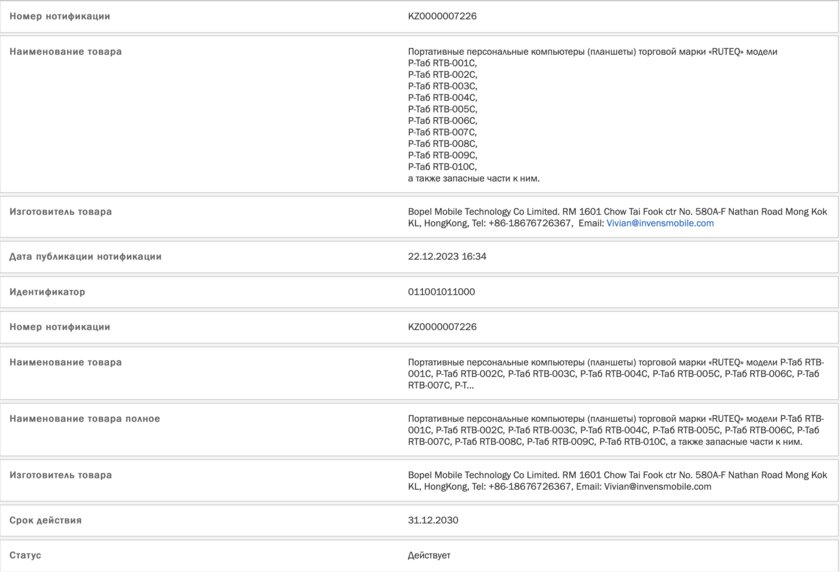The height and width of the screenshot is (572, 840).
Task: Select model line Р-Таб RTB-006C
Action: [442, 121]
